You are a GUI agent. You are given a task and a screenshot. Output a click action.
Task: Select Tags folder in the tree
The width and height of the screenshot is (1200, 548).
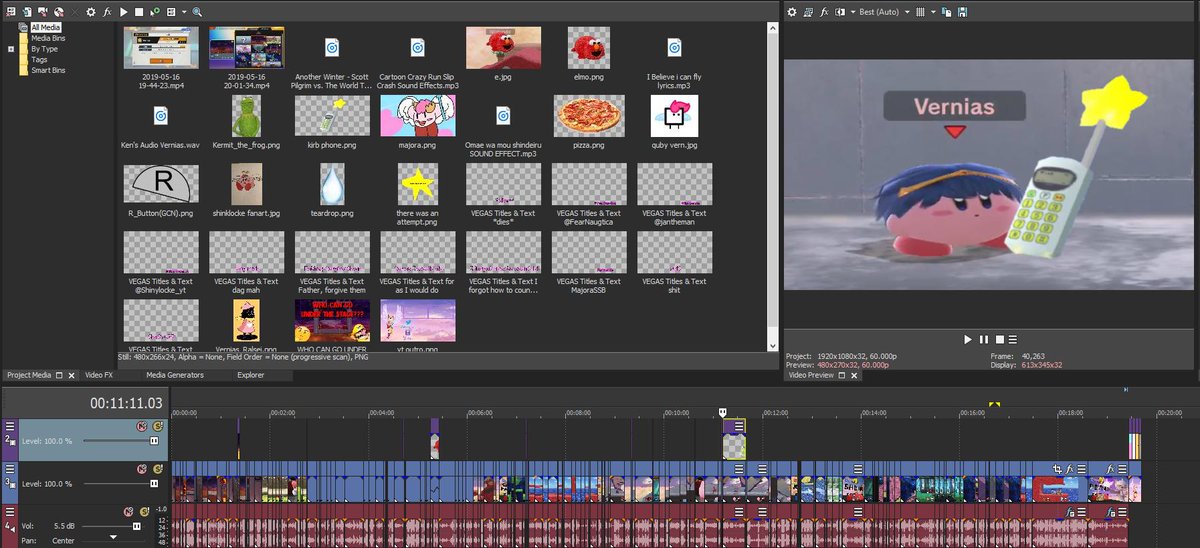coord(39,60)
